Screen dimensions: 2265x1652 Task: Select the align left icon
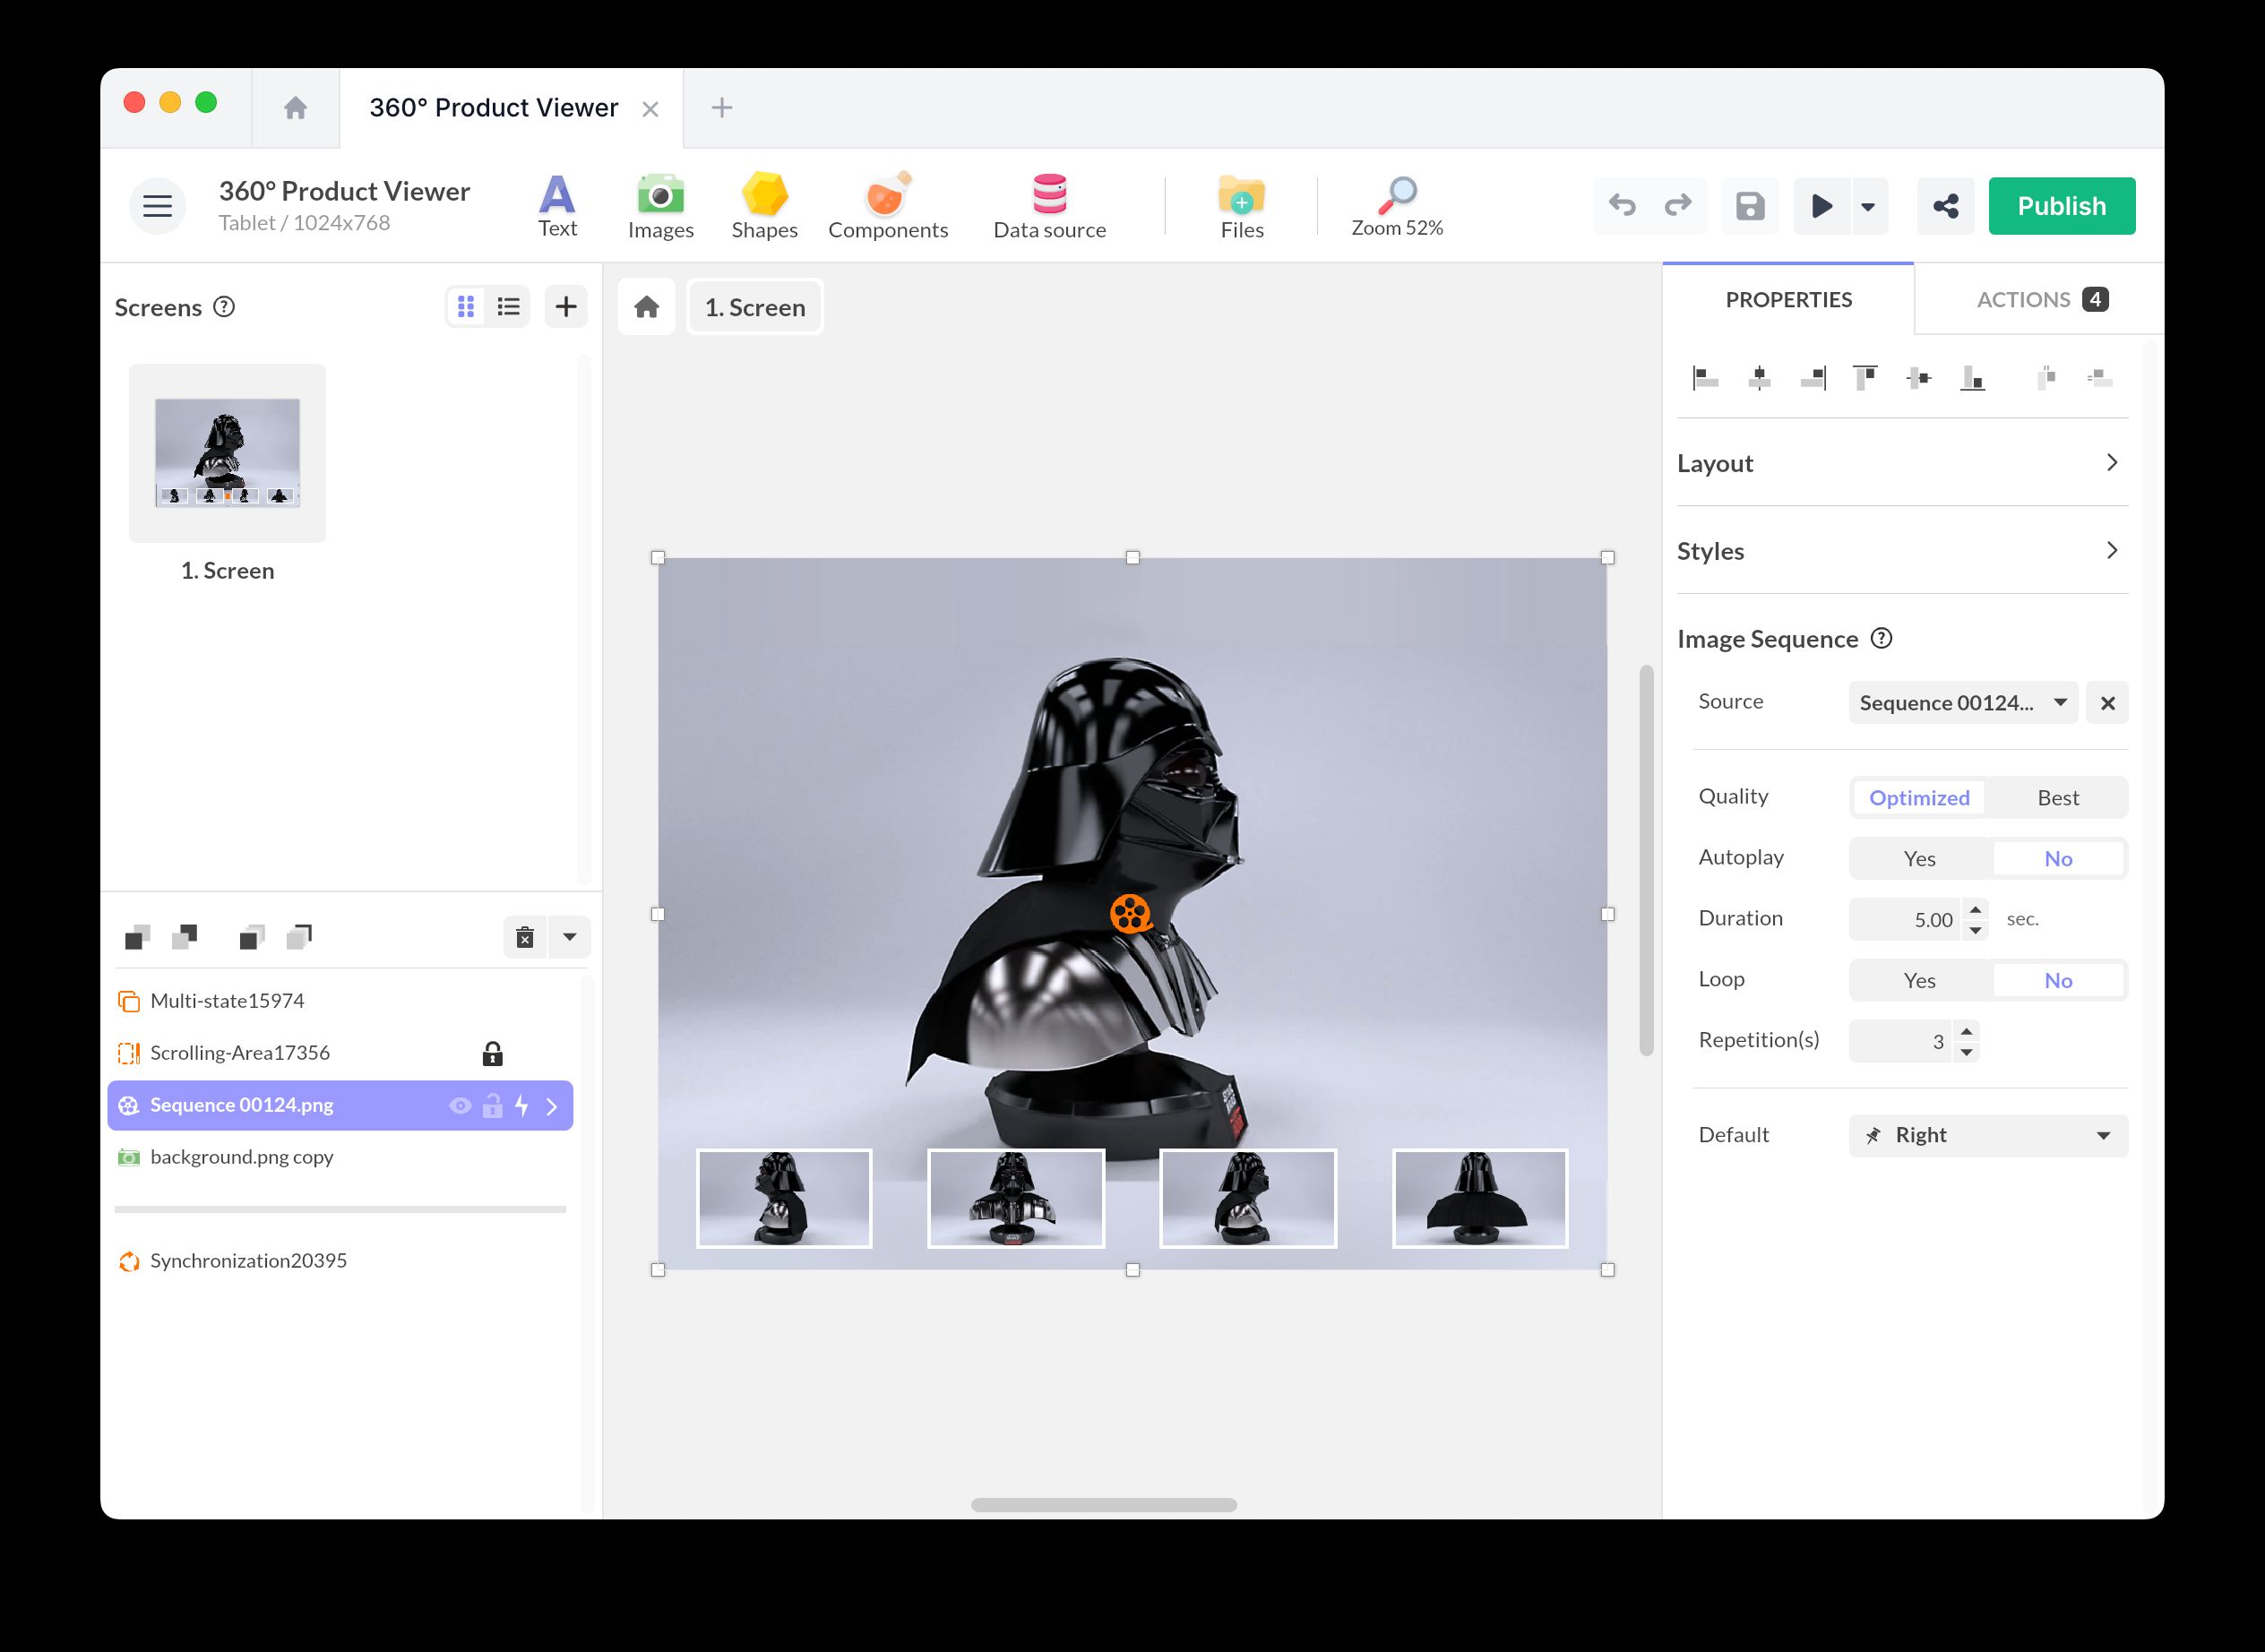click(1704, 378)
